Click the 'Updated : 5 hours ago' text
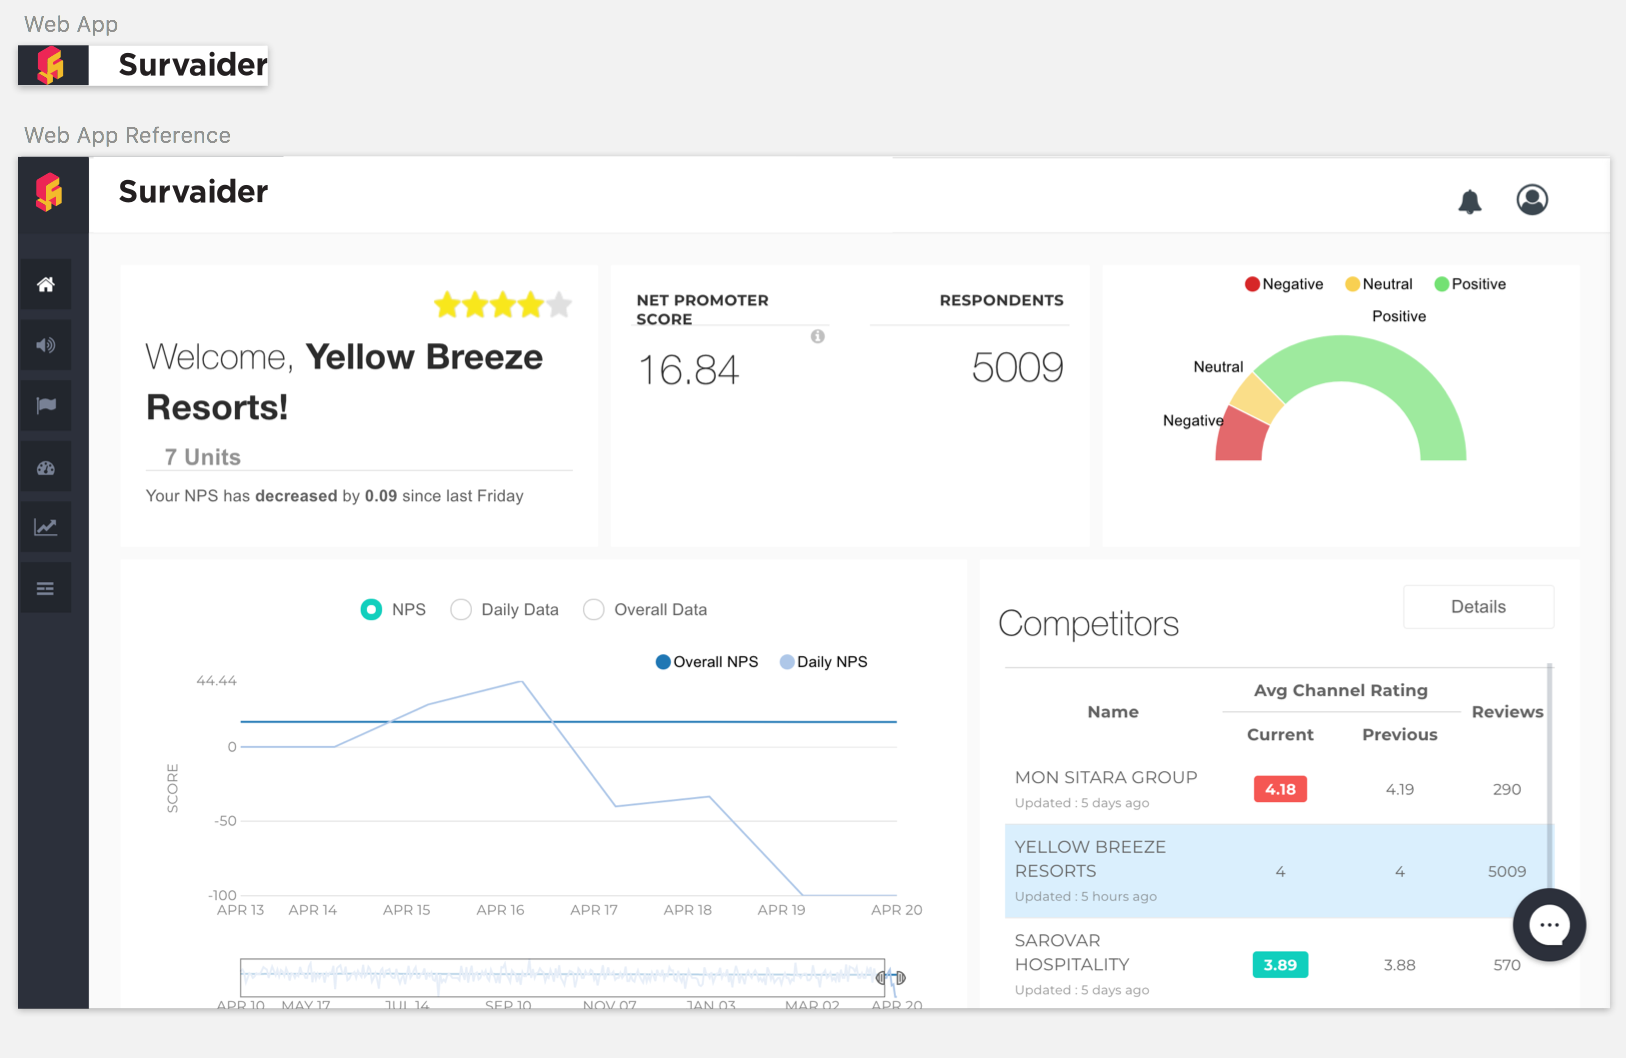 click(x=1086, y=897)
